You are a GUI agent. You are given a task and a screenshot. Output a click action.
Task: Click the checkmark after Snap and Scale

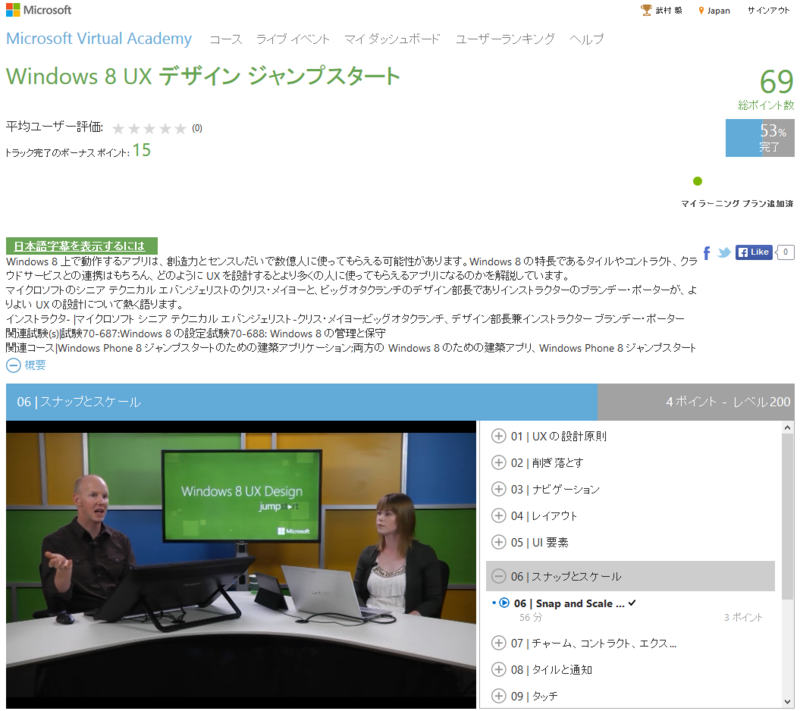tap(632, 603)
